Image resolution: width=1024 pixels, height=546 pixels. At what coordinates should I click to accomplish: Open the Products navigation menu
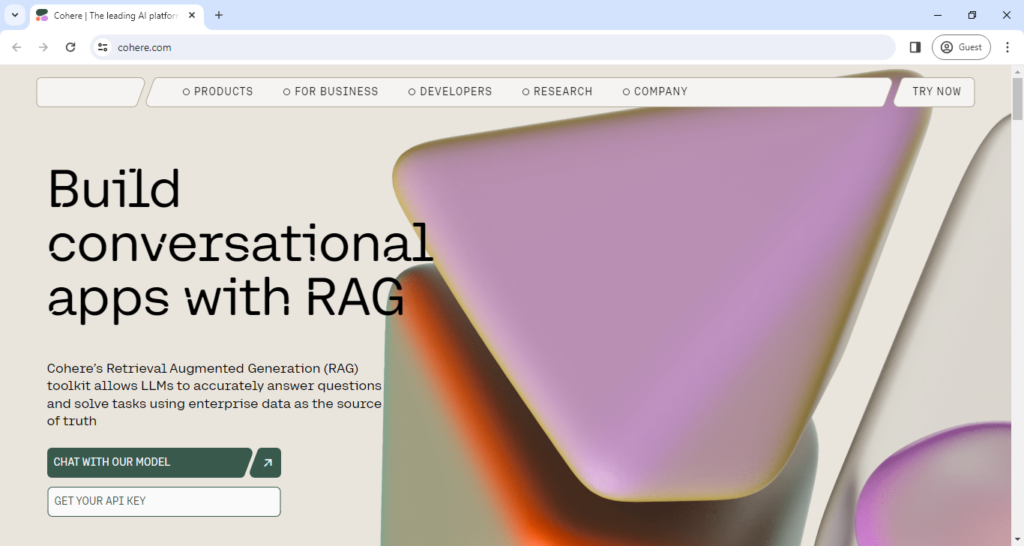tap(218, 92)
